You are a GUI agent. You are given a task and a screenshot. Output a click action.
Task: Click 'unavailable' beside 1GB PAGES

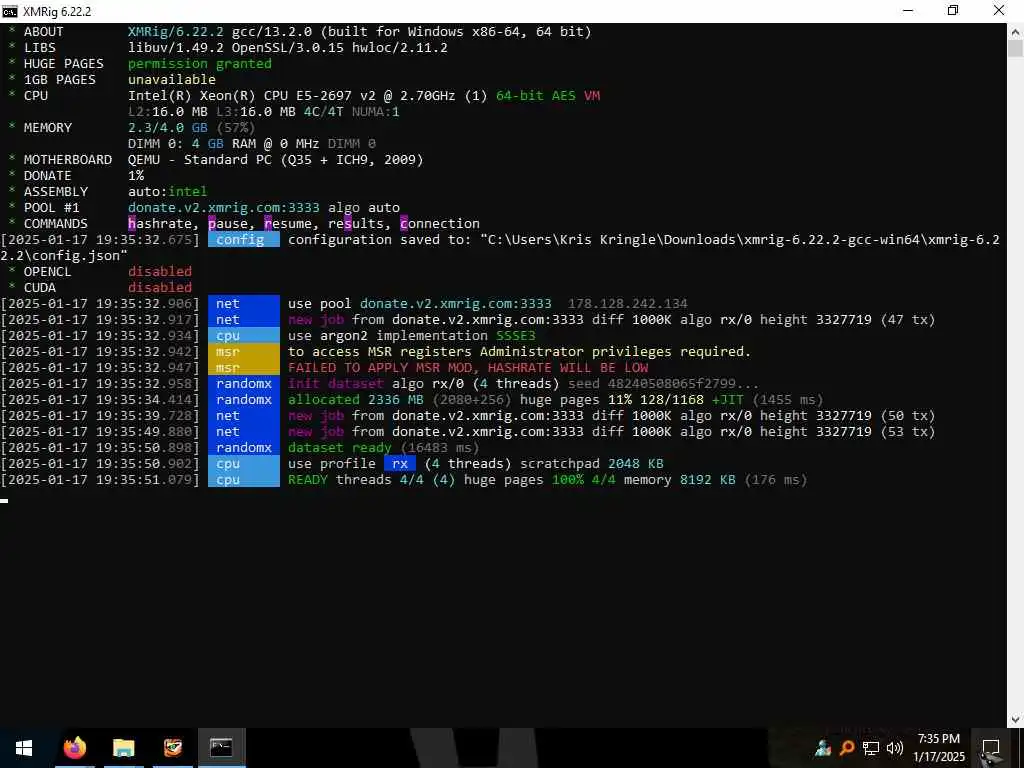(172, 80)
